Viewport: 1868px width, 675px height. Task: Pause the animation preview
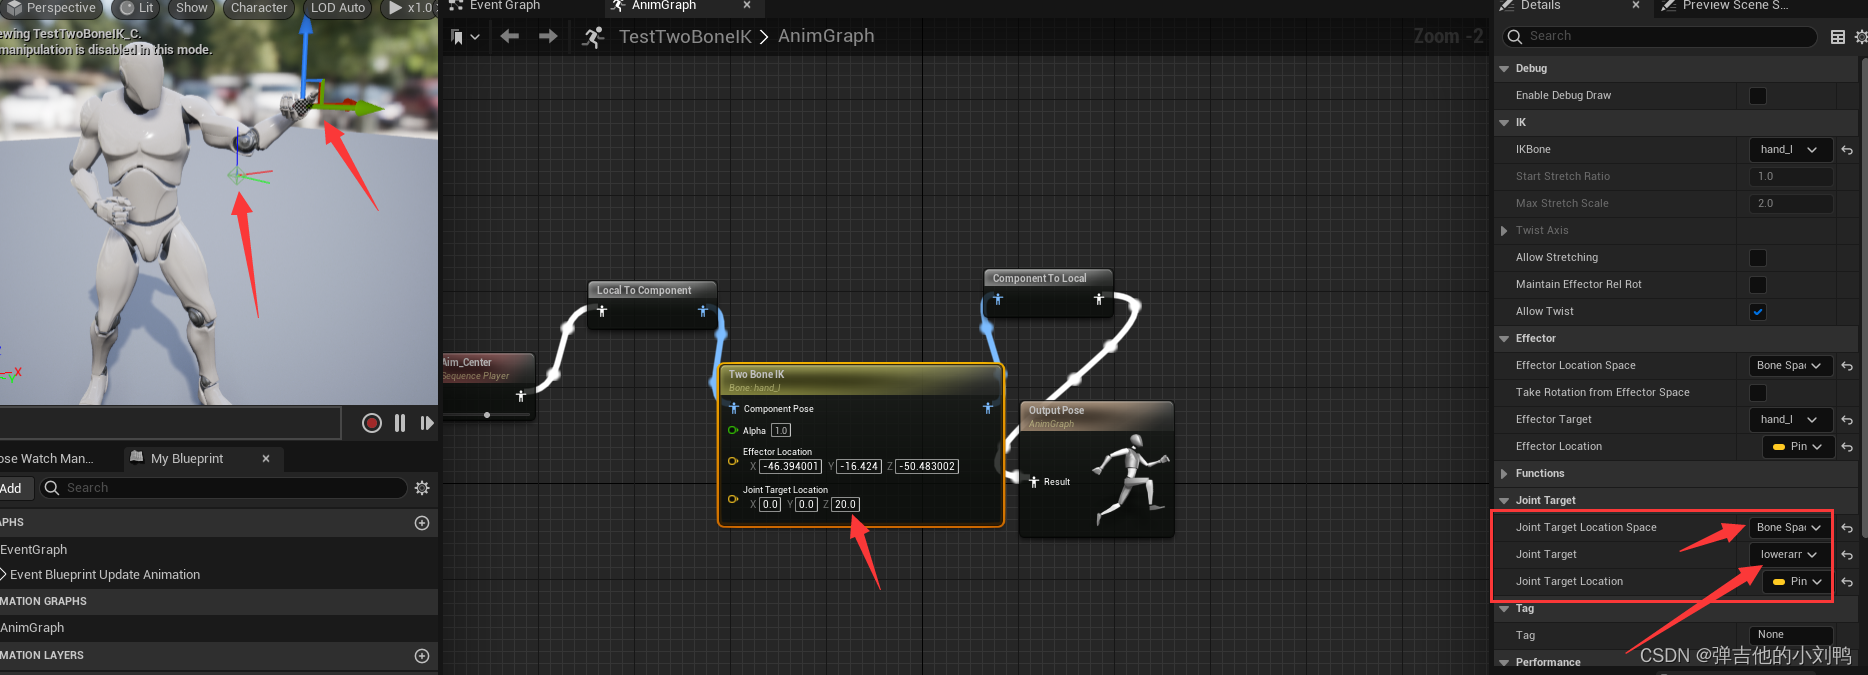[x=400, y=423]
